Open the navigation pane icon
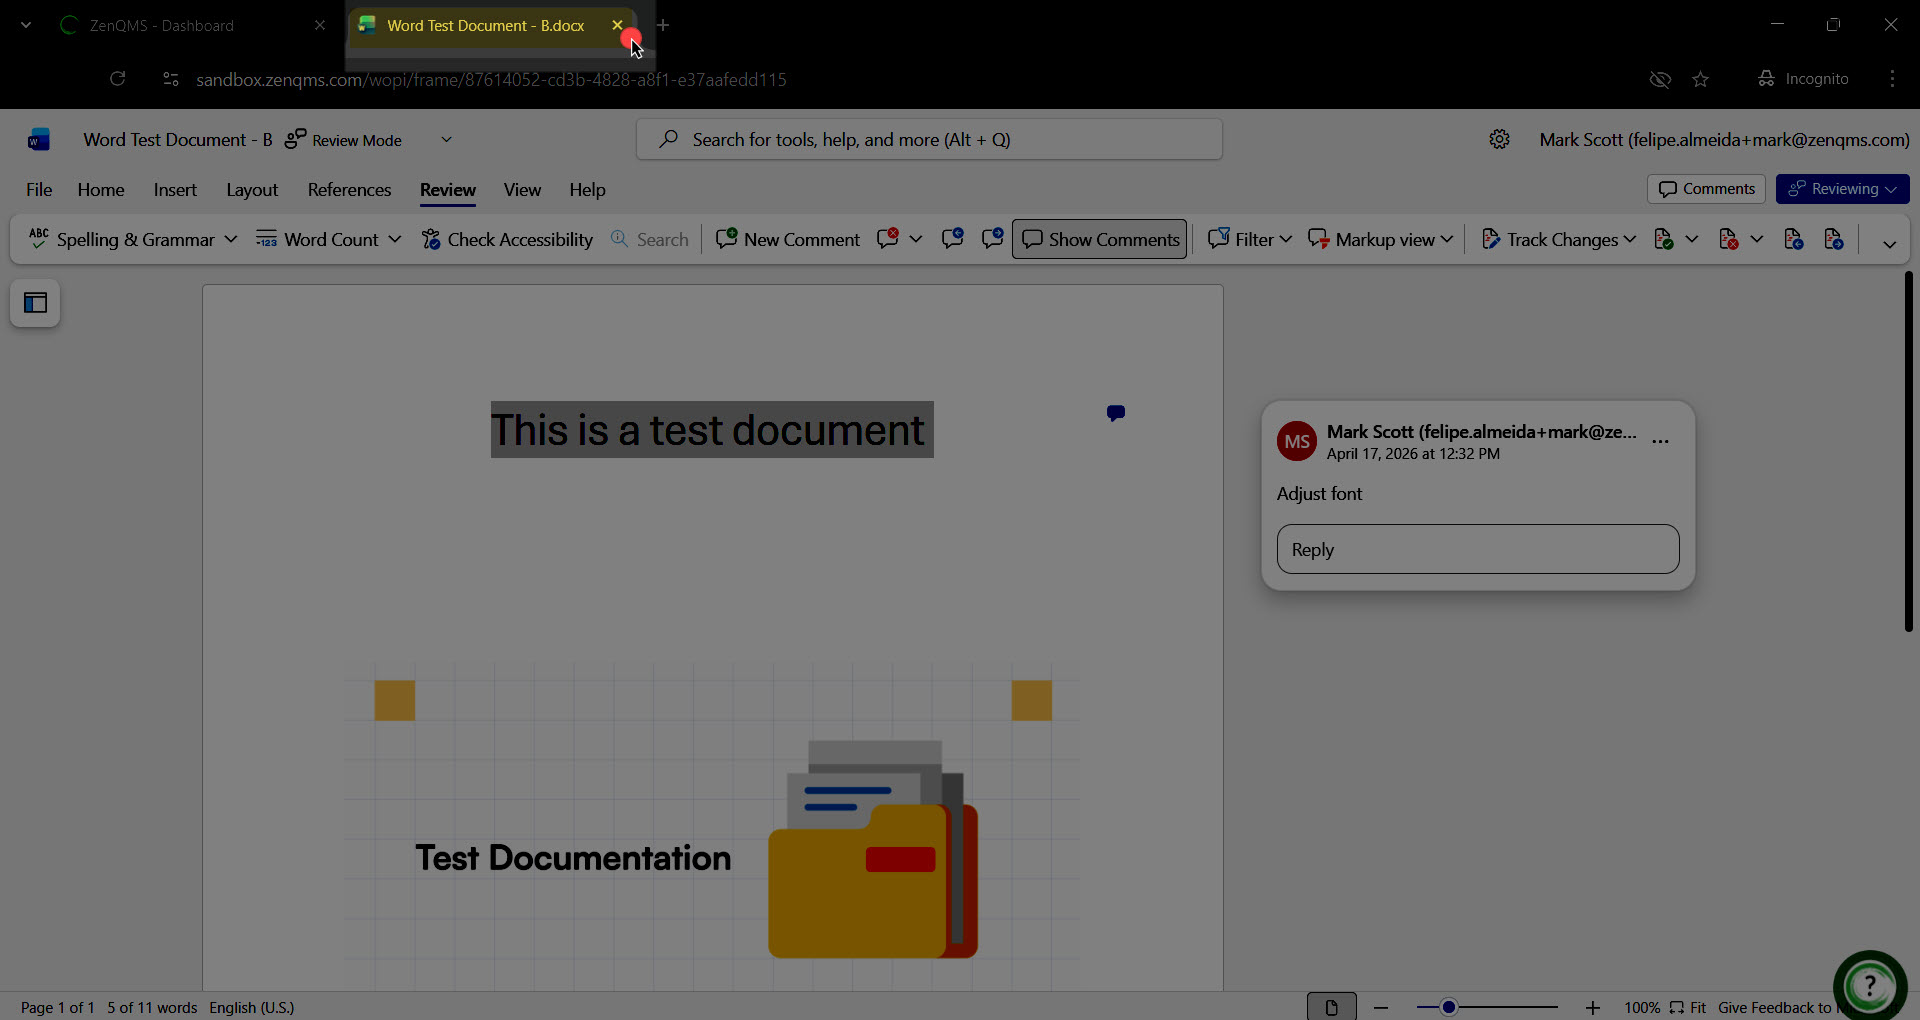 click(x=35, y=303)
